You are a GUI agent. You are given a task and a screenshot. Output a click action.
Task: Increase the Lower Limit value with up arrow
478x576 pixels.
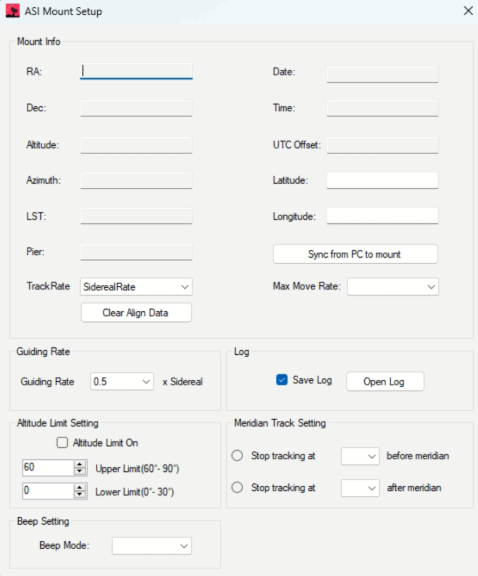(x=80, y=487)
